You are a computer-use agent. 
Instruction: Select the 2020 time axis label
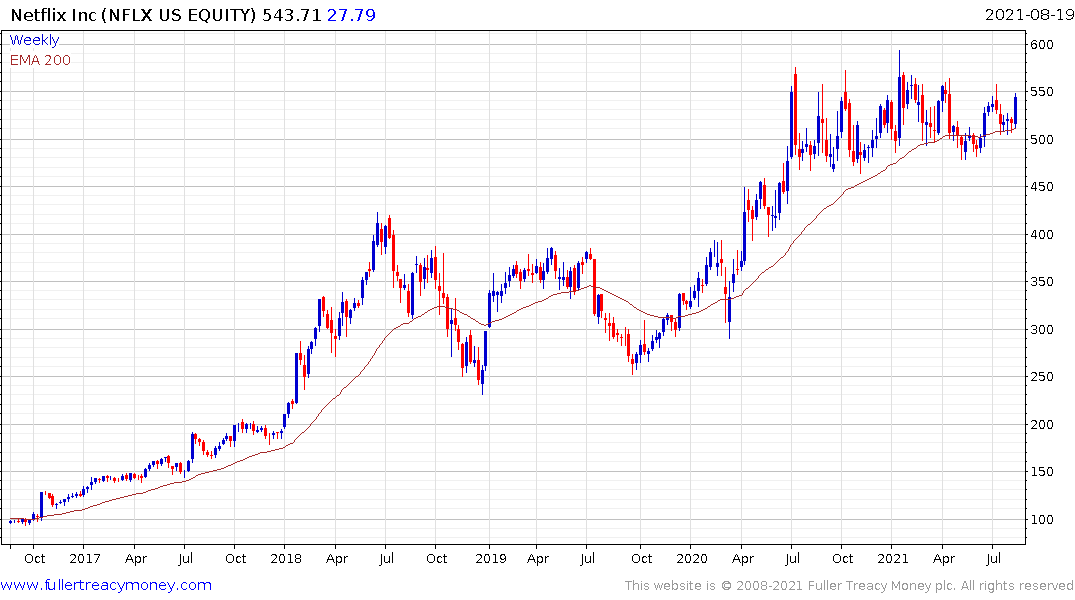click(692, 559)
